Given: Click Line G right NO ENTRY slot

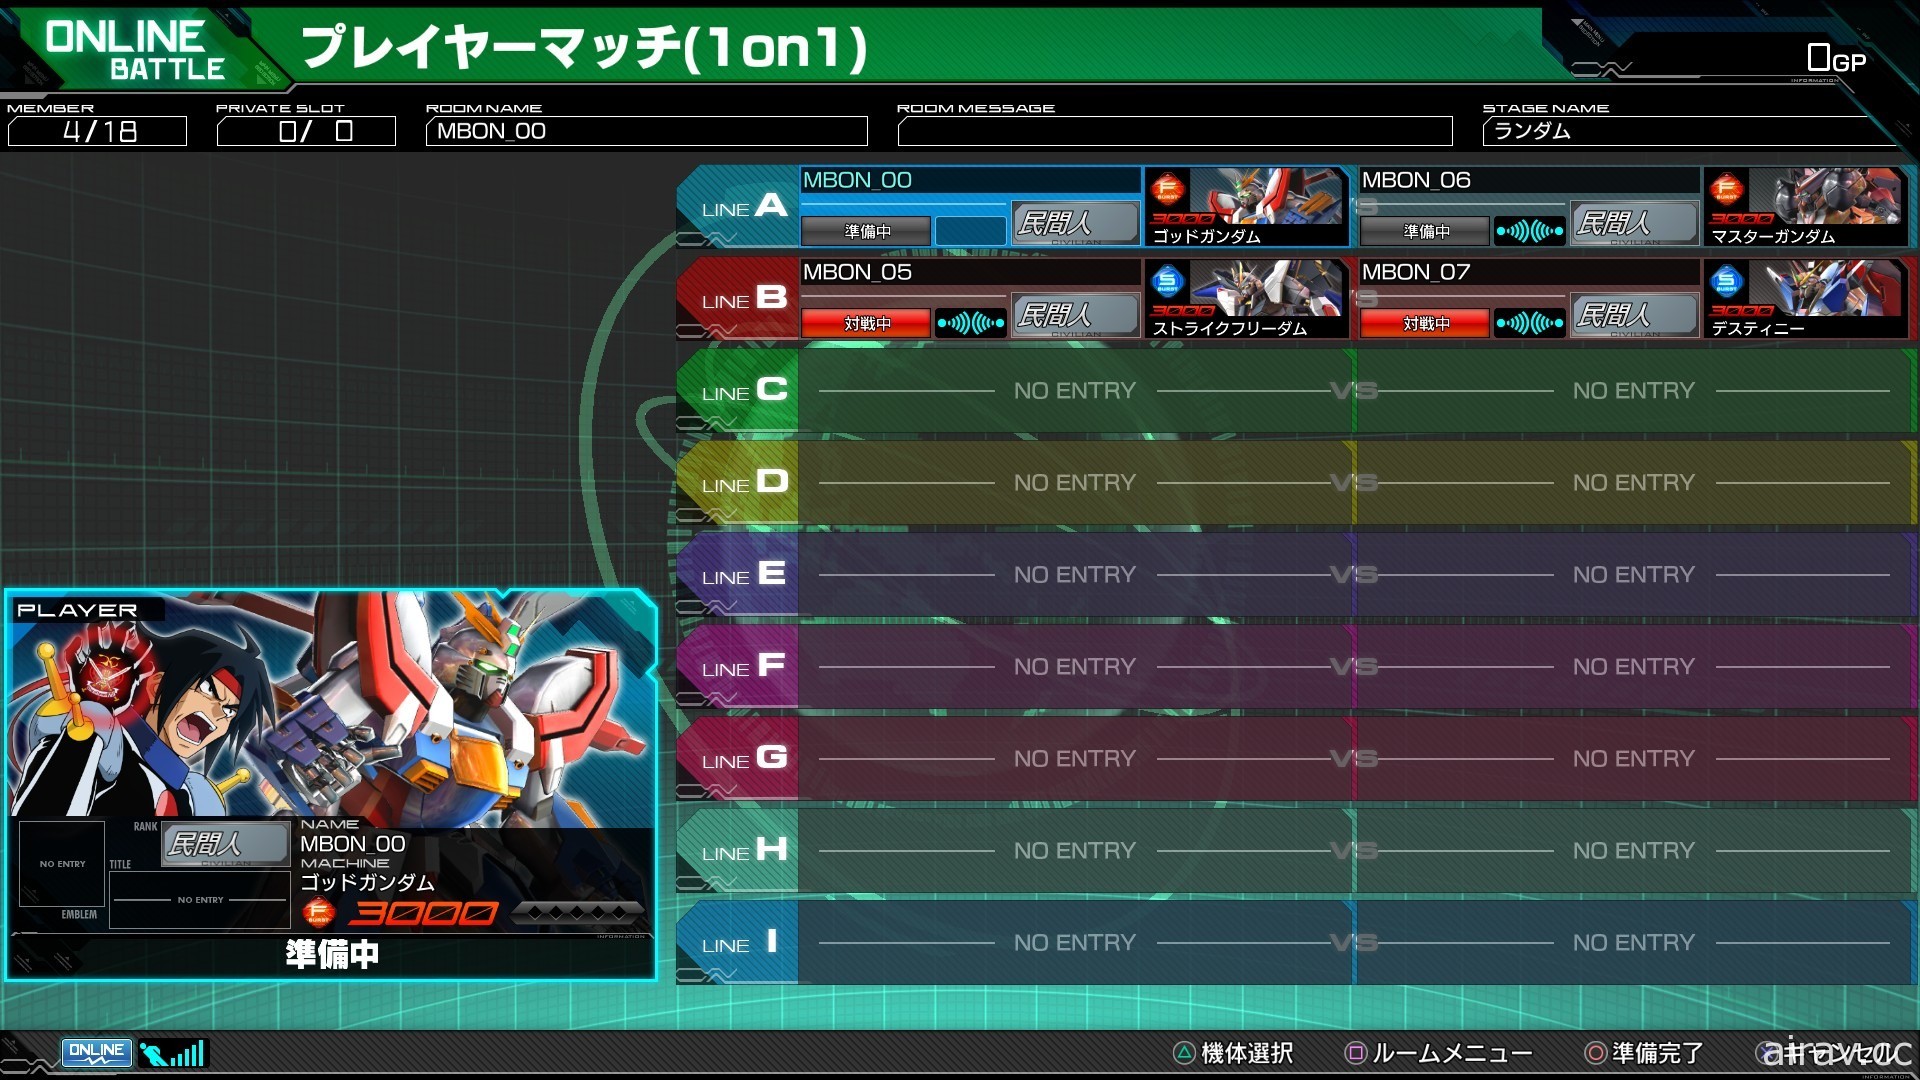Looking at the screenshot, I should tap(1634, 759).
